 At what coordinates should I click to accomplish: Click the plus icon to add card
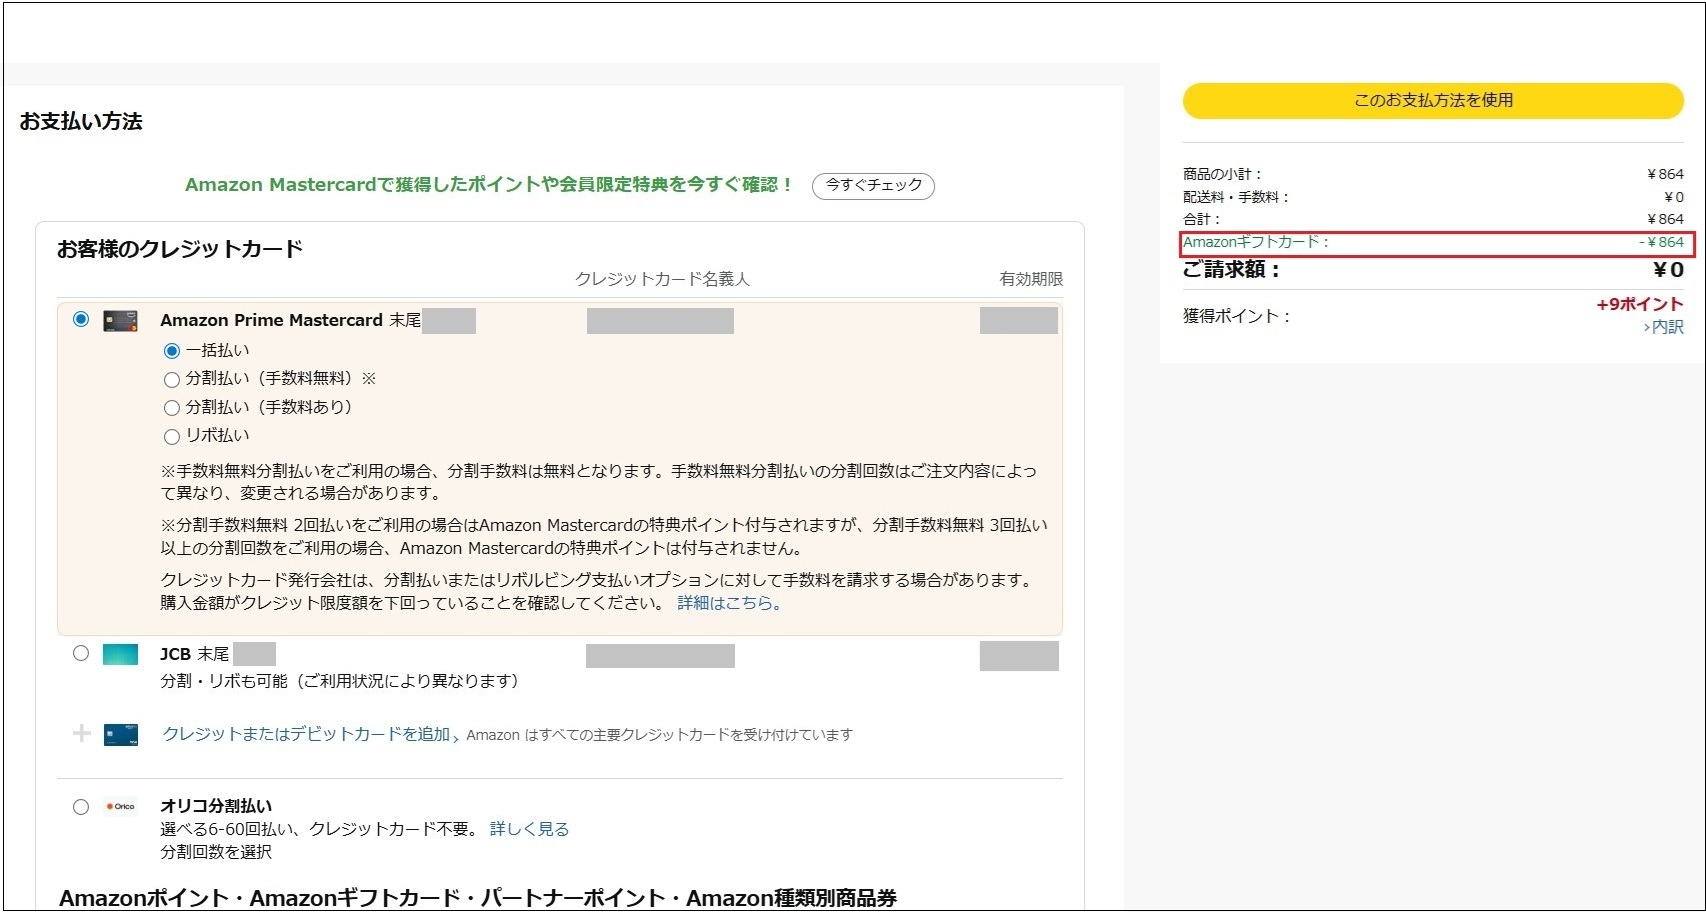pos(82,734)
